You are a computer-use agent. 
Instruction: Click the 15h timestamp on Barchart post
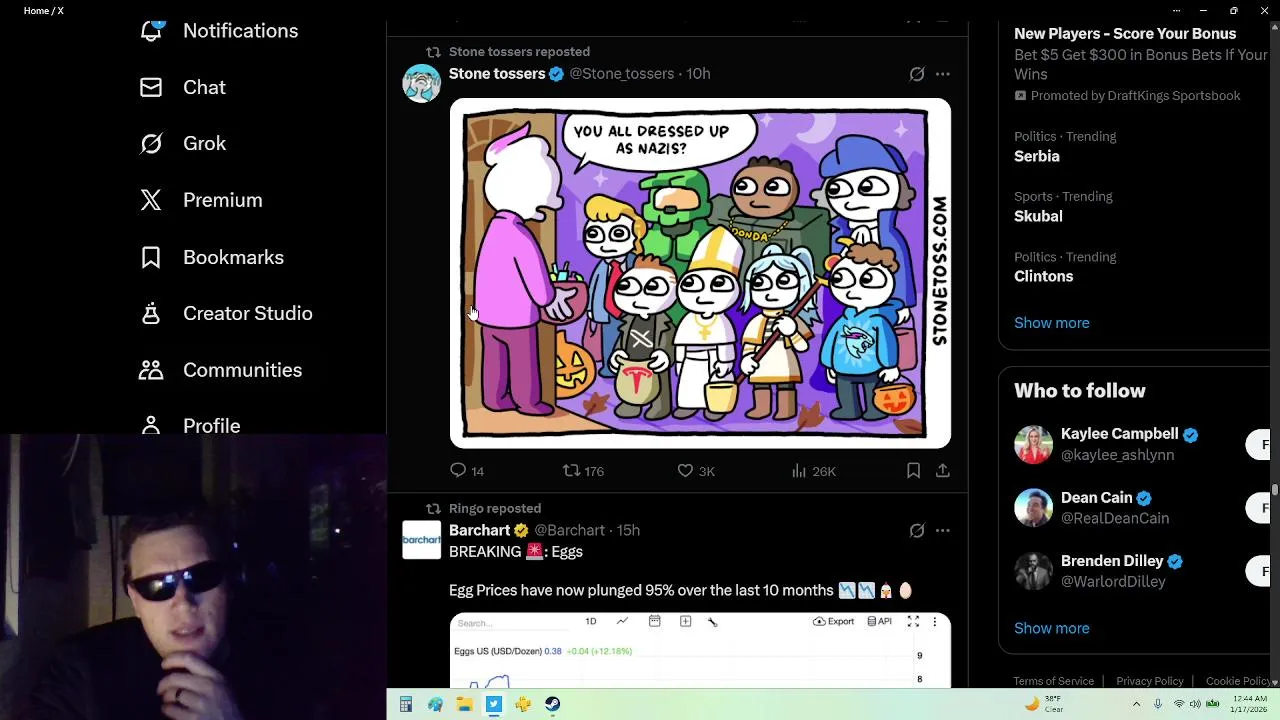point(628,531)
